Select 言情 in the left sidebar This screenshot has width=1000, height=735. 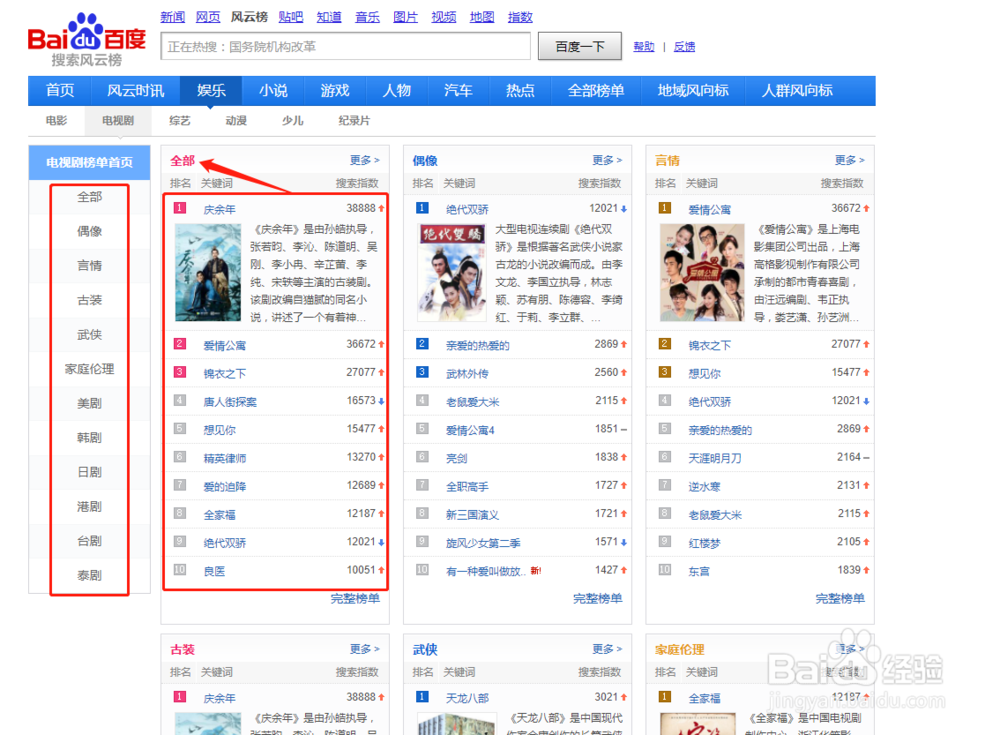click(x=89, y=266)
